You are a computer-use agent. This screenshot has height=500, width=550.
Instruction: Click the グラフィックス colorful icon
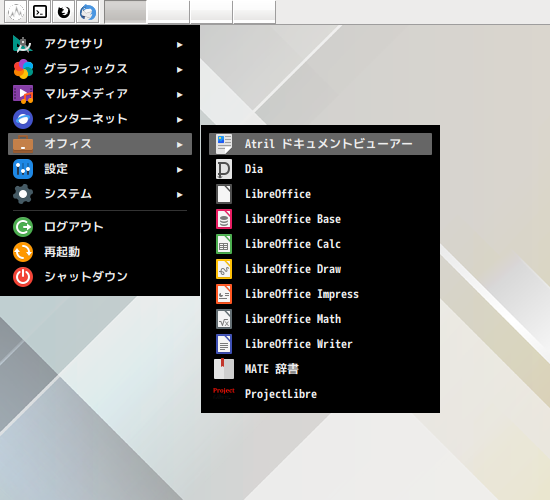(x=23, y=69)
